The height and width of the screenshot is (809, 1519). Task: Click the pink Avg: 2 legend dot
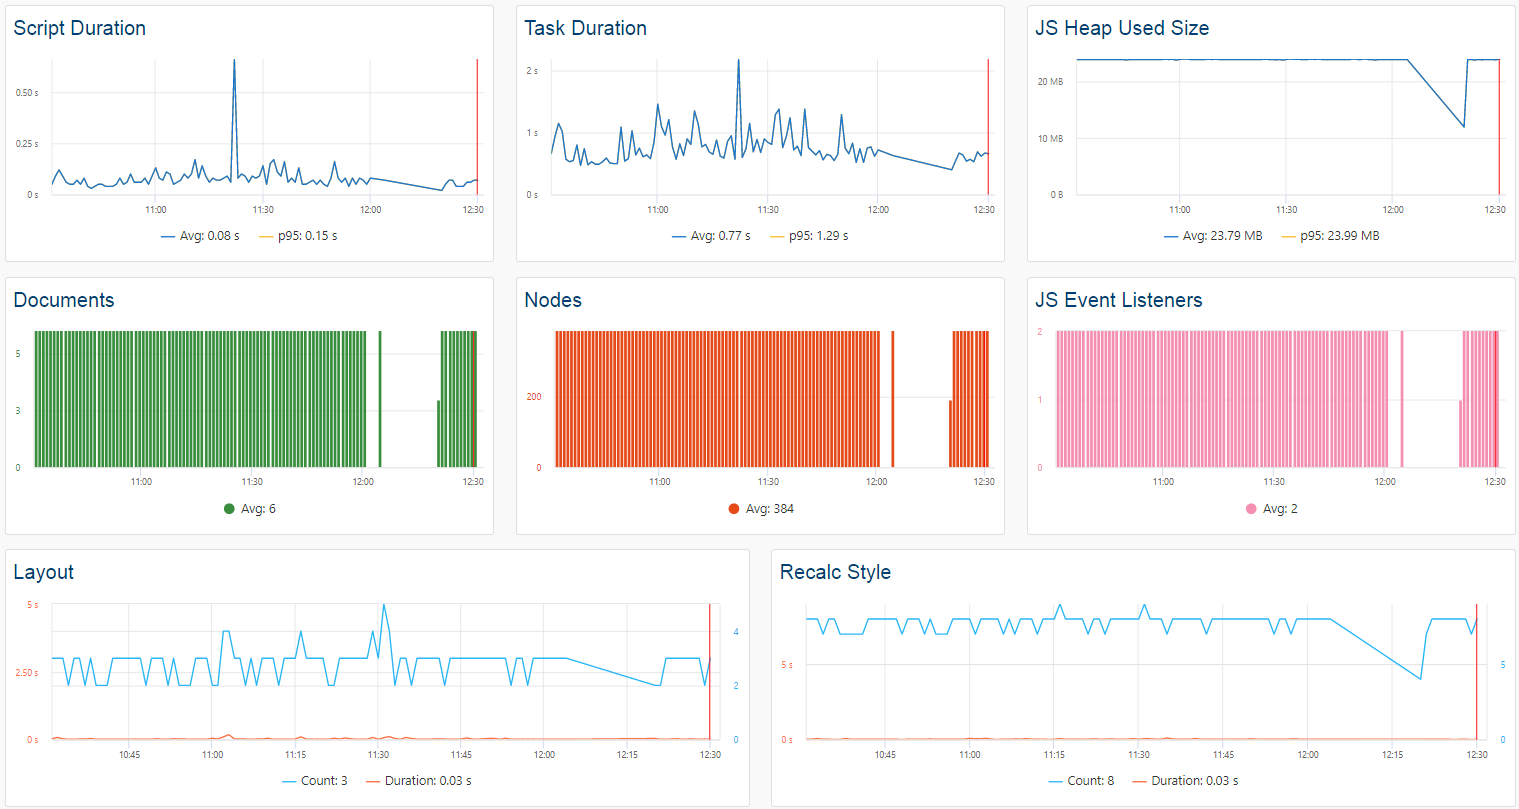tap(1251, 509)
